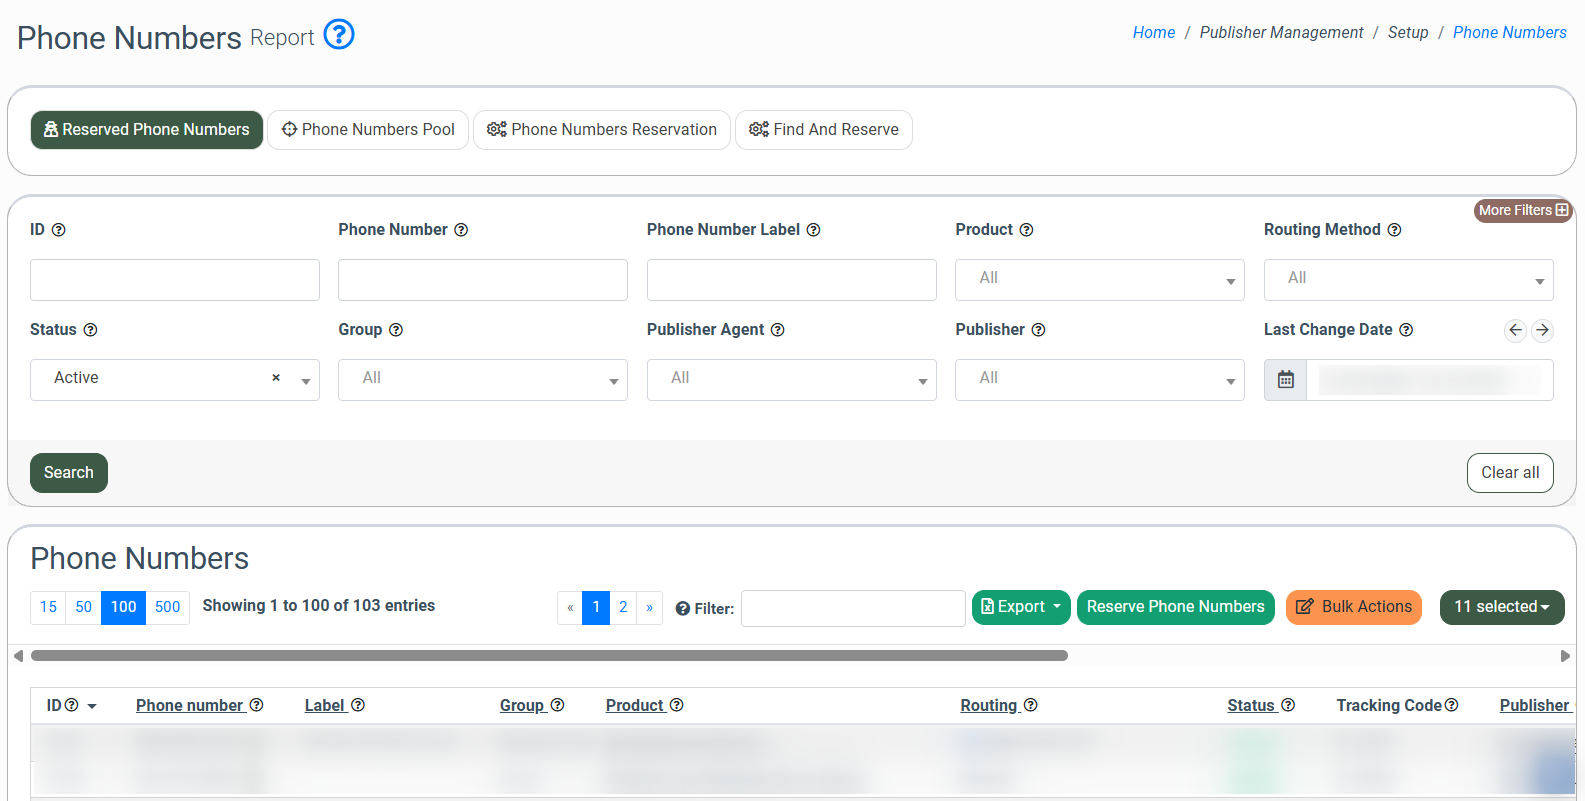
Task: Click the horizontal table scrollbar
Action: click(x=549, y=656)
